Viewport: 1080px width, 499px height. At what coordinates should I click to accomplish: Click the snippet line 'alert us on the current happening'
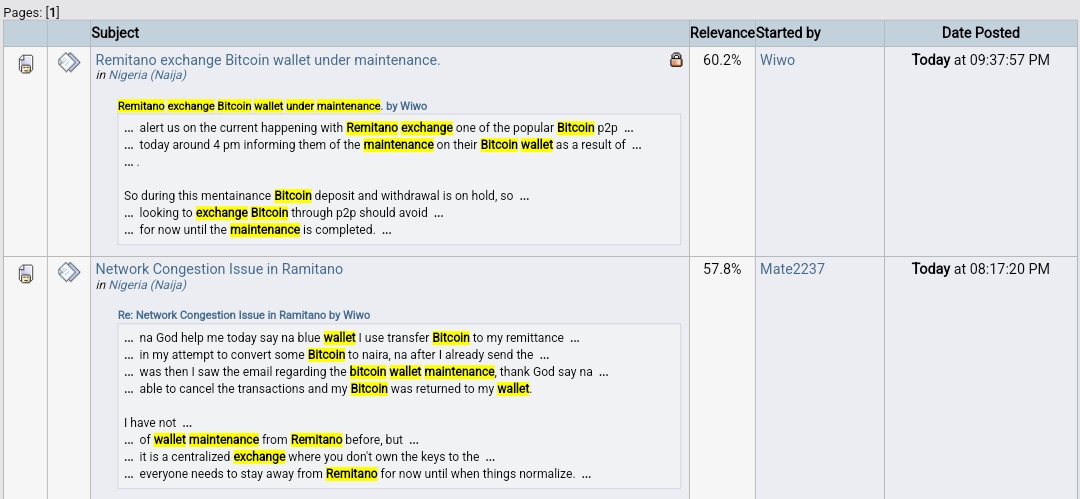click(379, 128)
